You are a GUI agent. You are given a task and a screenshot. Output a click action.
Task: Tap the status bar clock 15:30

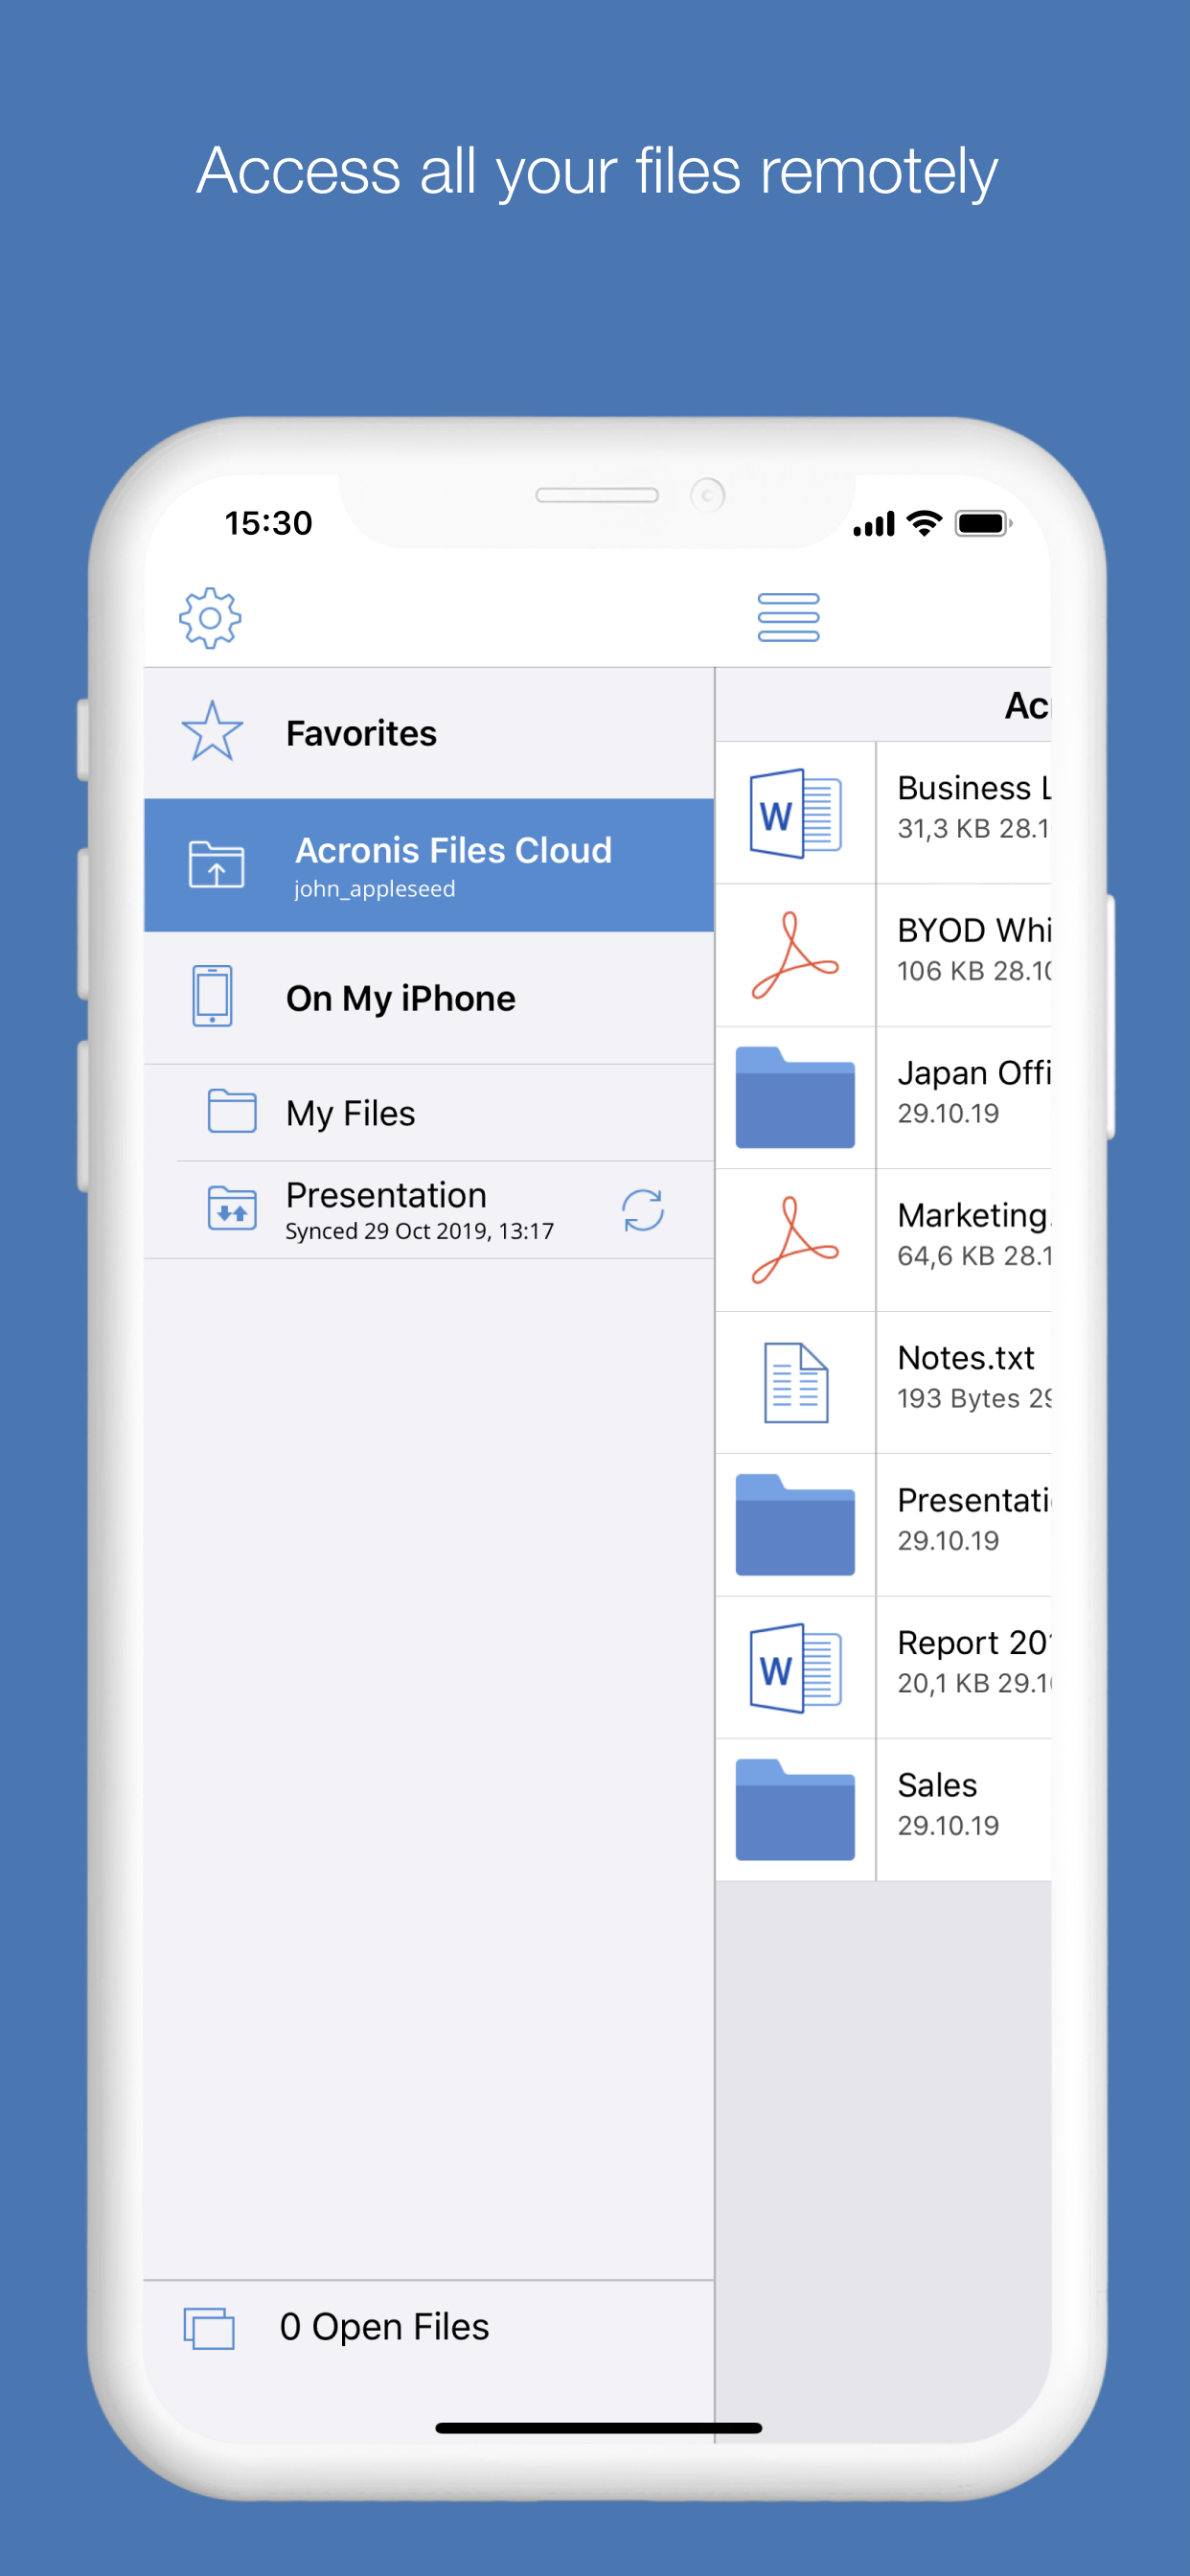(268, 523)
